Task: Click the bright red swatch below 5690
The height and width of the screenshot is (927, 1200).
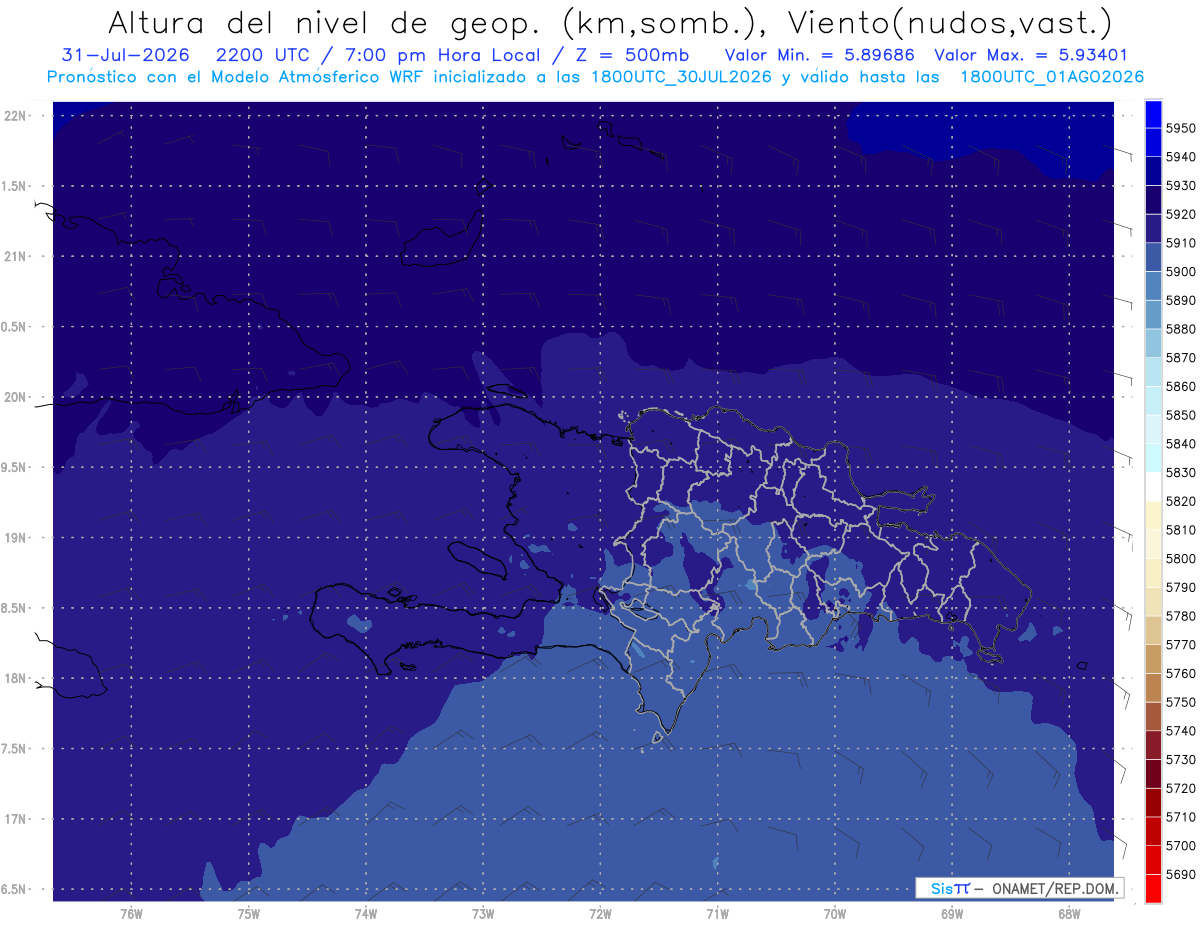Action: tap(1152, 888)
